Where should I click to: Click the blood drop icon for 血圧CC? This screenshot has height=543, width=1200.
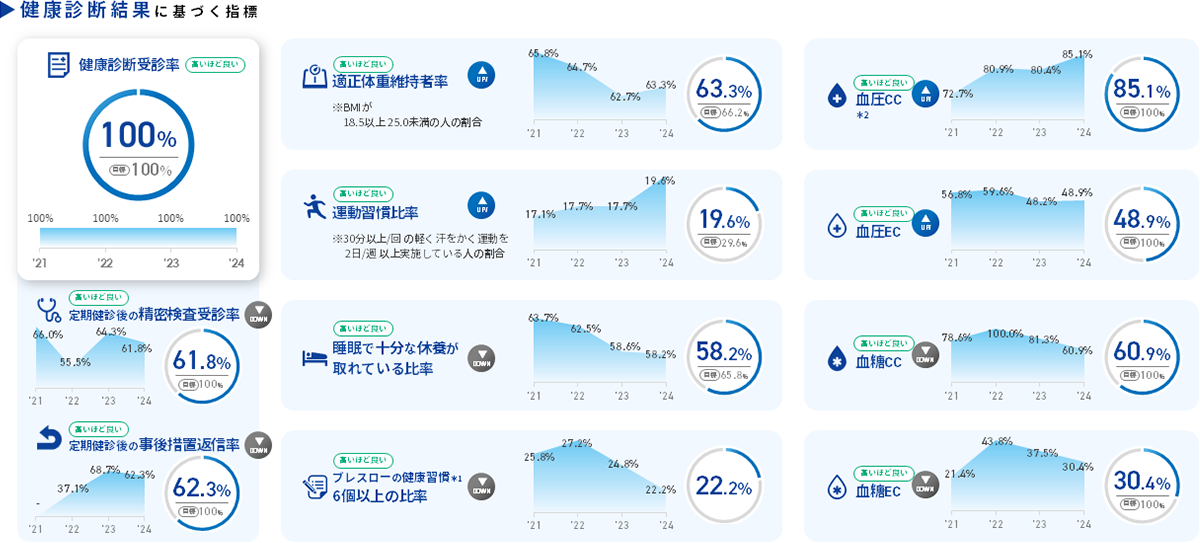click(836, 96)
